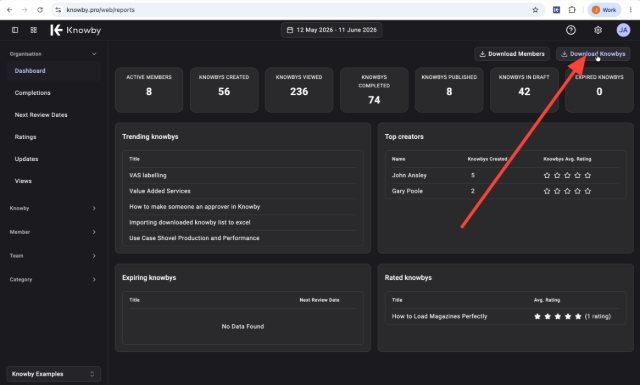
Task: Click the first rating star for John Ansley
Action: [547, 175]
